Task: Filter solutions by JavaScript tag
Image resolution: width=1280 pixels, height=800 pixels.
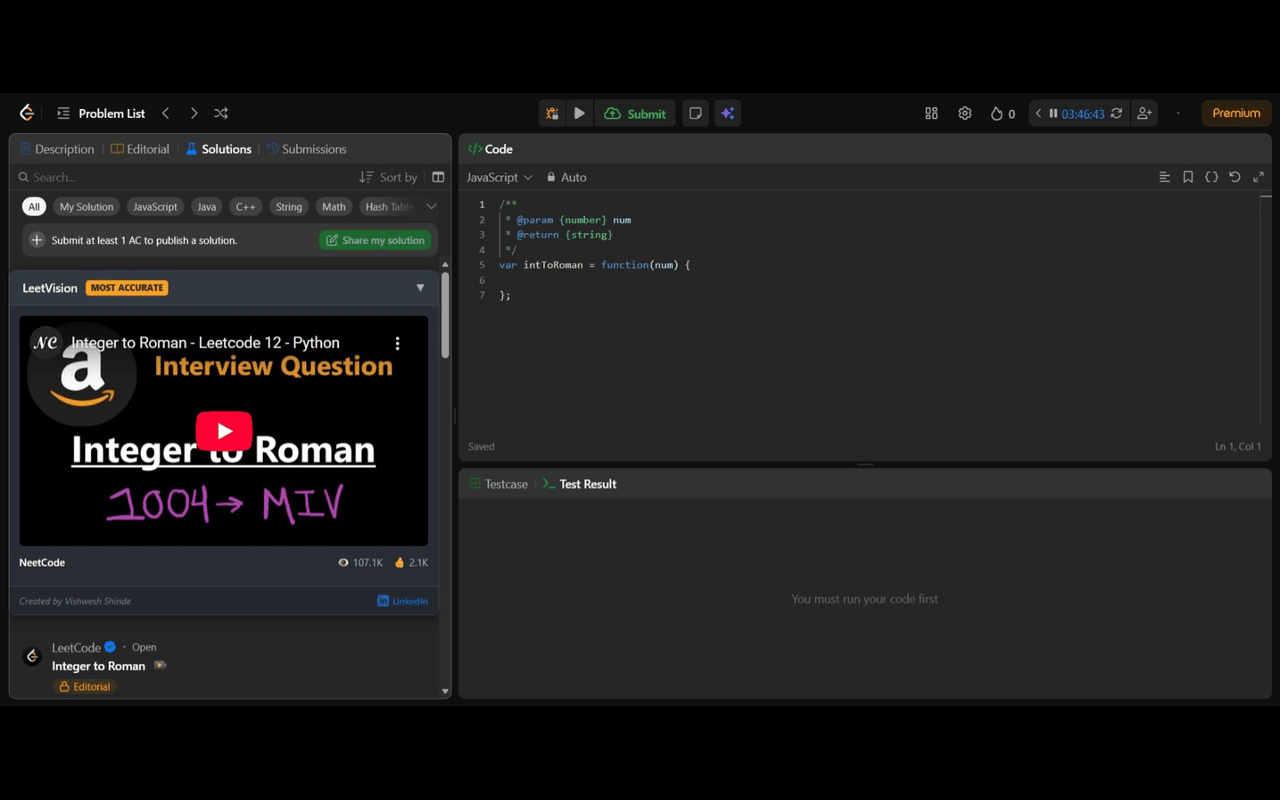Action: [155, 207]
